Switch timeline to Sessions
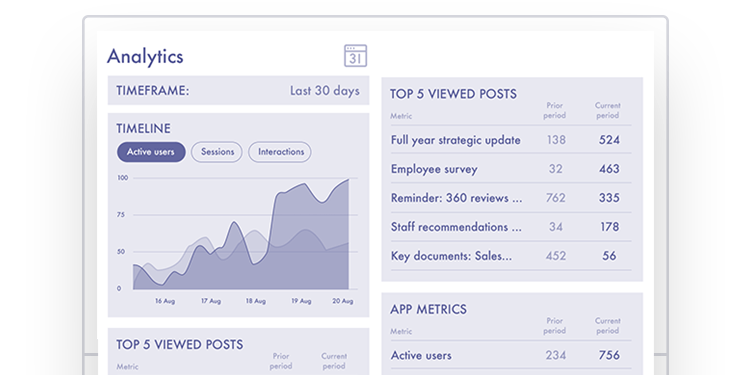The image size is (750, 375). click(217, 152)
